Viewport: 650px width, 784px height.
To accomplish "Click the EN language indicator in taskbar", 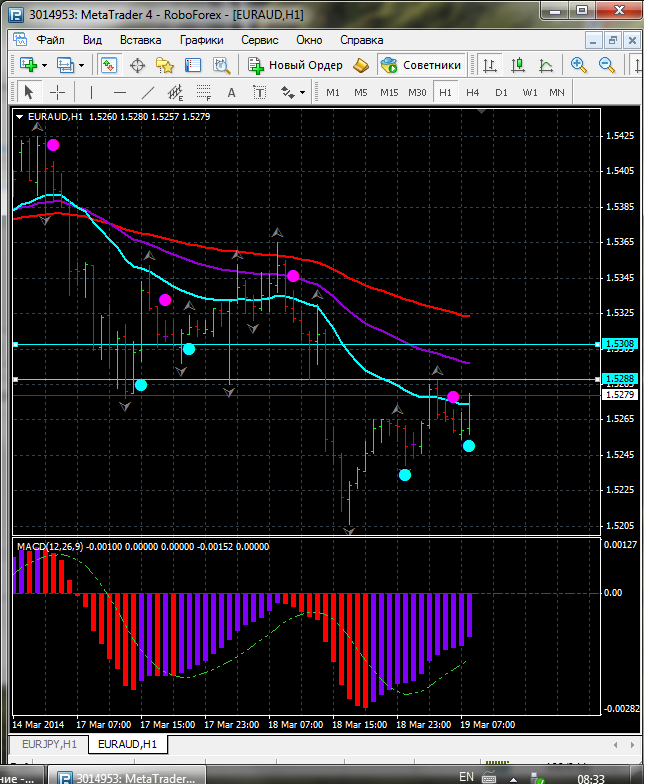I will coord(466,776).
